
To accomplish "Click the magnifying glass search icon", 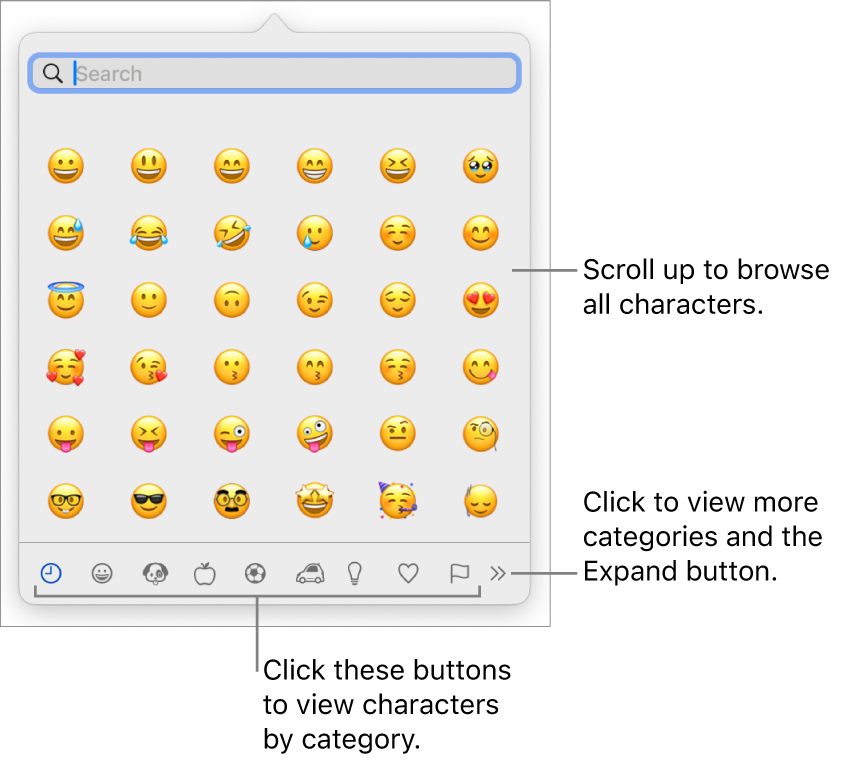I will (53, 72).
